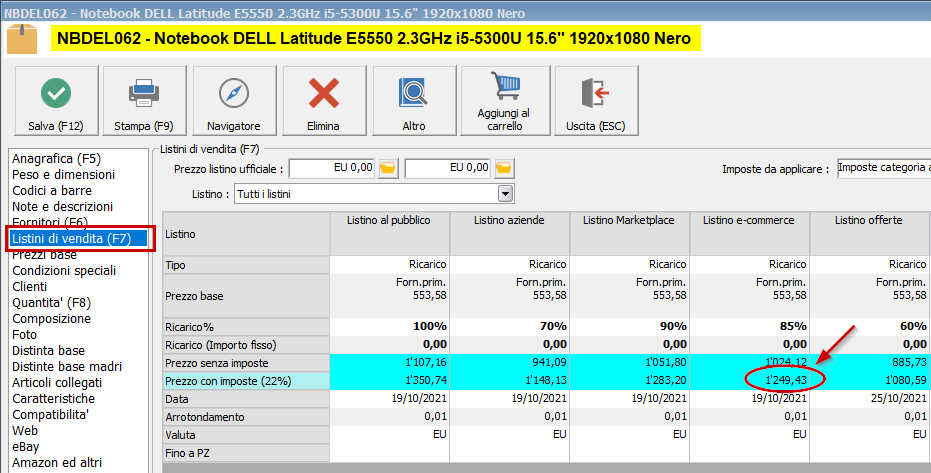Select price without tax 1'107,16 cell
Image resolution: width=931 pixels, height=473 pixels.
pos(390,363)
